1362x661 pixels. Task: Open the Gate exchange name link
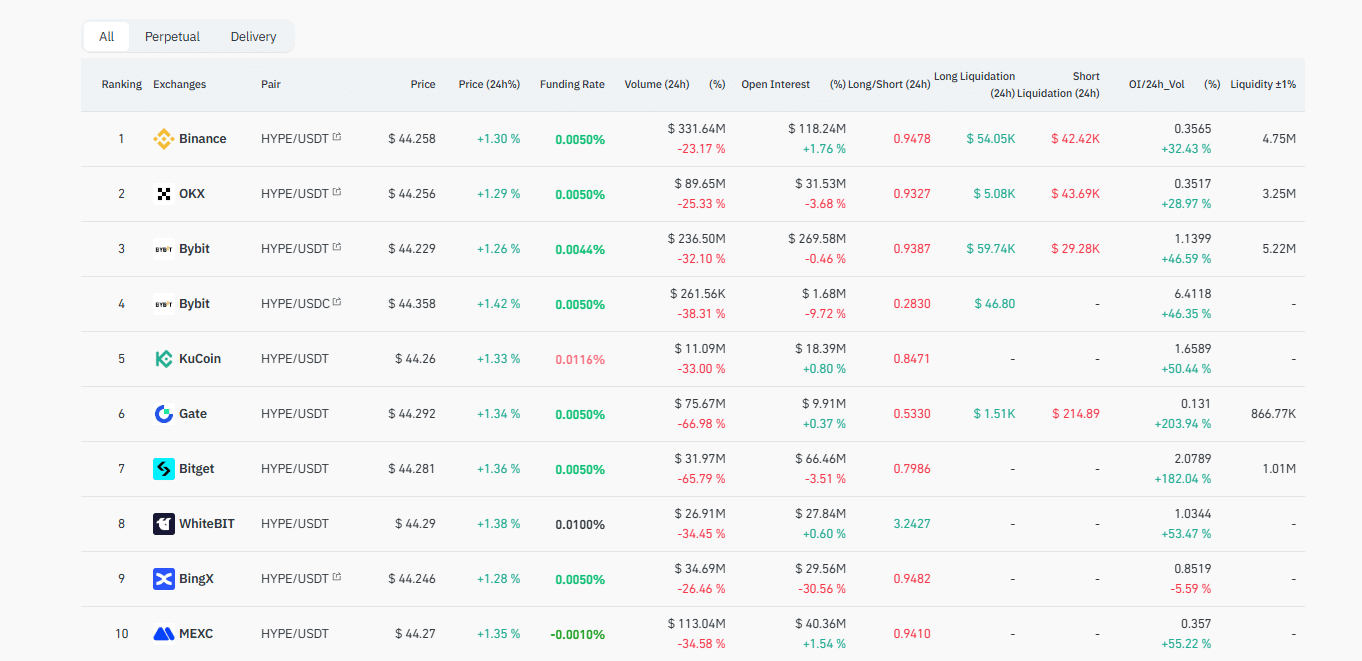193,414
